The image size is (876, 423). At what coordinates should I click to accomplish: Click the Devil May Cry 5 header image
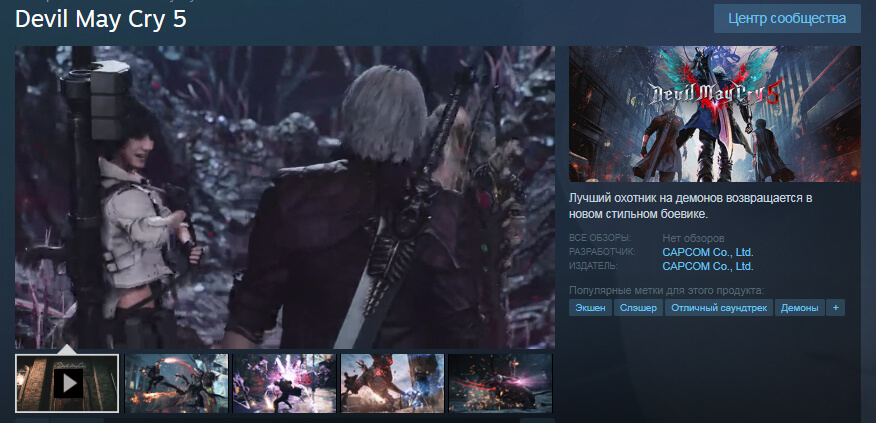point(715,114)
